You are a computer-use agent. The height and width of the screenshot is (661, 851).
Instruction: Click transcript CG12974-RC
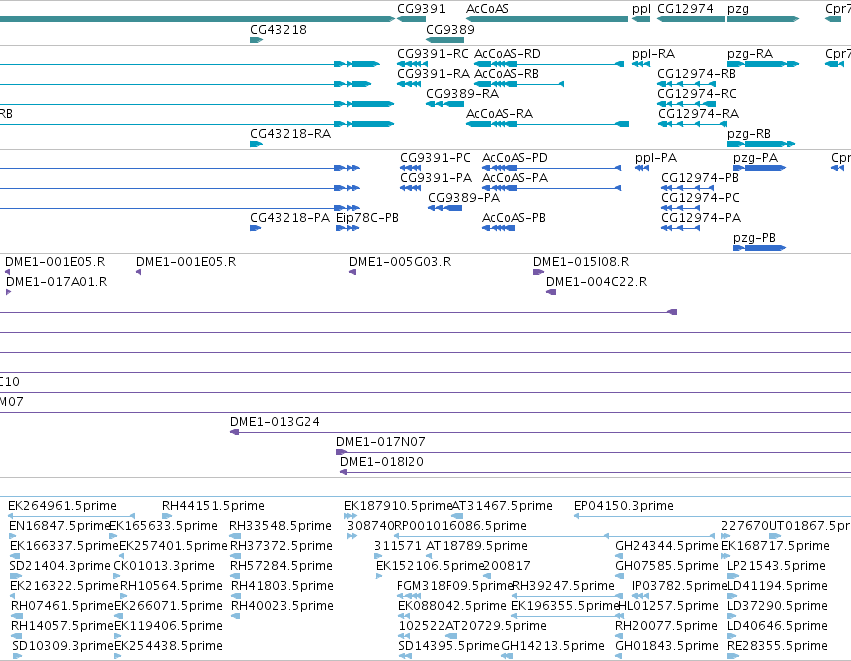(x=697, y=94)
